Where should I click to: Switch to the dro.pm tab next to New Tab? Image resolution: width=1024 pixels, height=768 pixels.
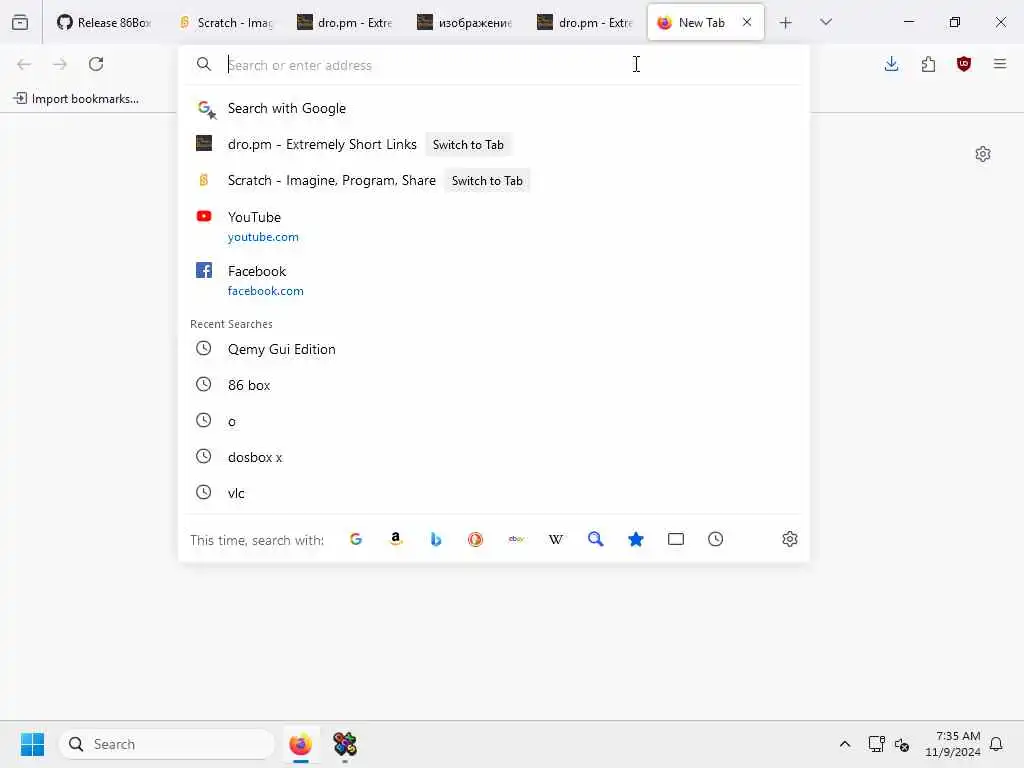tap(586, 22)
